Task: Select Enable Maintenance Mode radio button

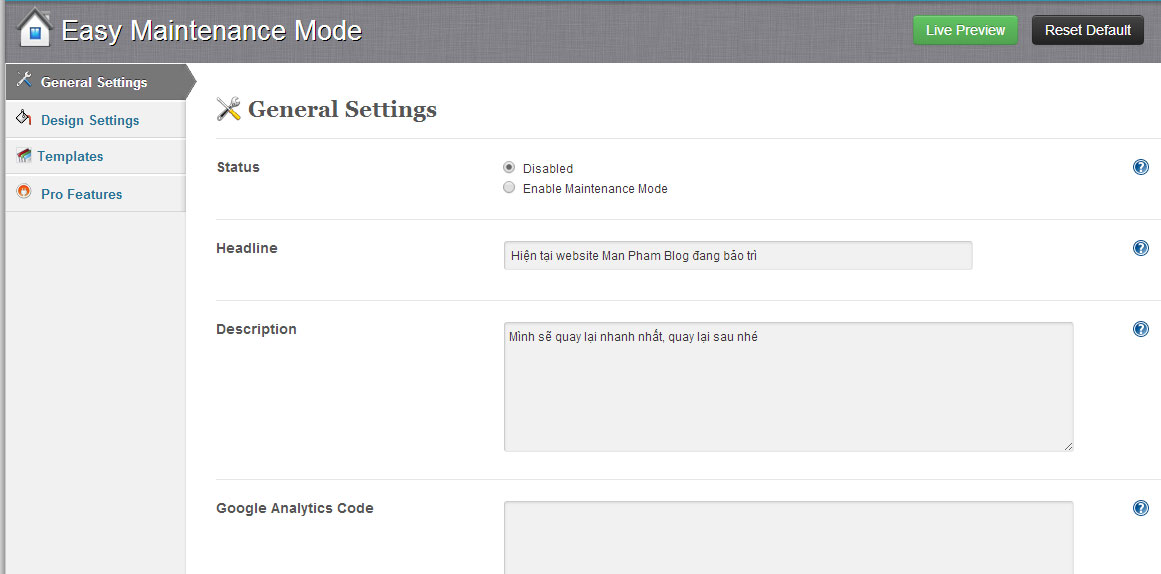Action: 509,187
